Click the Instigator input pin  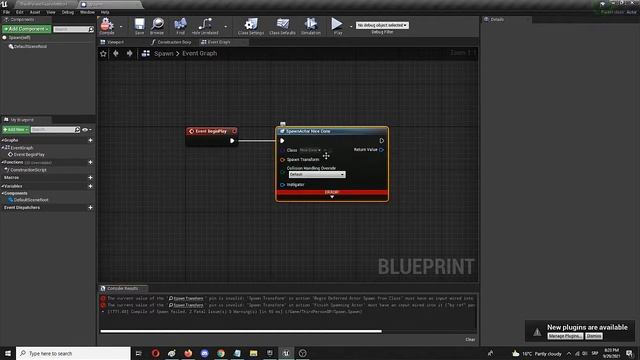(x=282, y=185)
